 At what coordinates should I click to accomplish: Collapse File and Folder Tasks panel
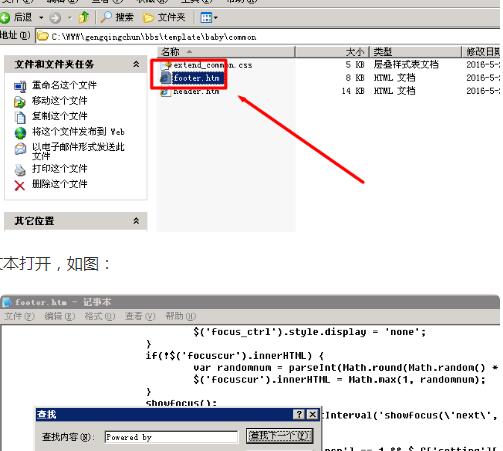pyautogui.click(x=136, y=64)
